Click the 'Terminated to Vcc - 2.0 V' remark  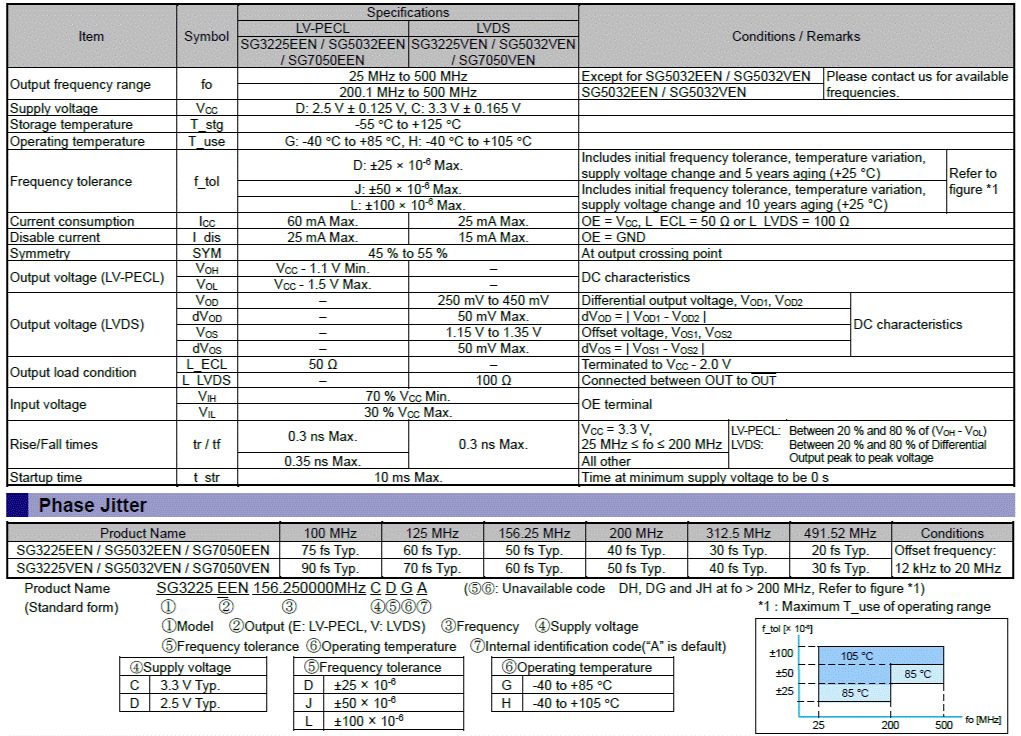(x=656, y=364)
